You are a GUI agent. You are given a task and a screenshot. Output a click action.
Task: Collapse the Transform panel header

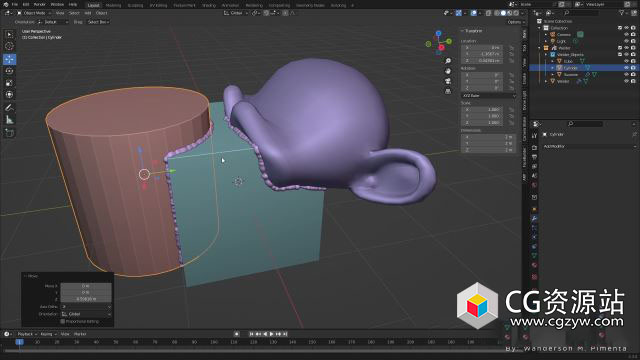coord(472,31)
